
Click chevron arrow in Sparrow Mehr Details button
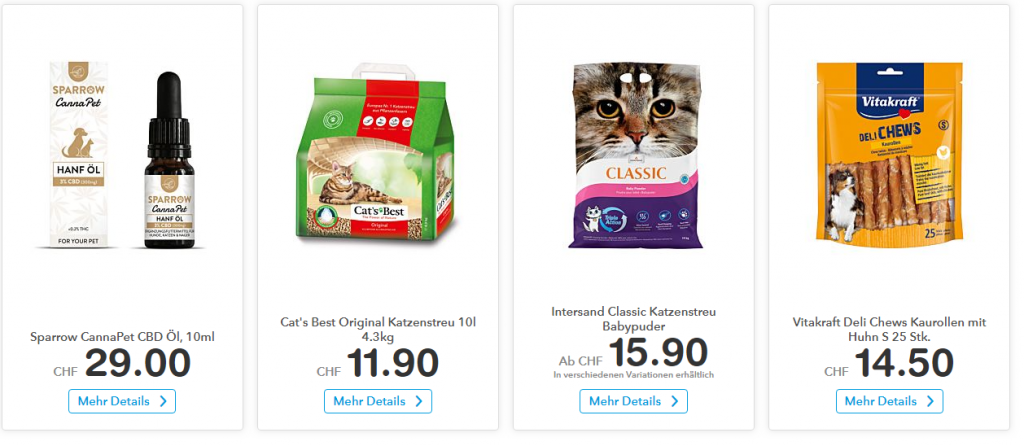coord(163,401)
